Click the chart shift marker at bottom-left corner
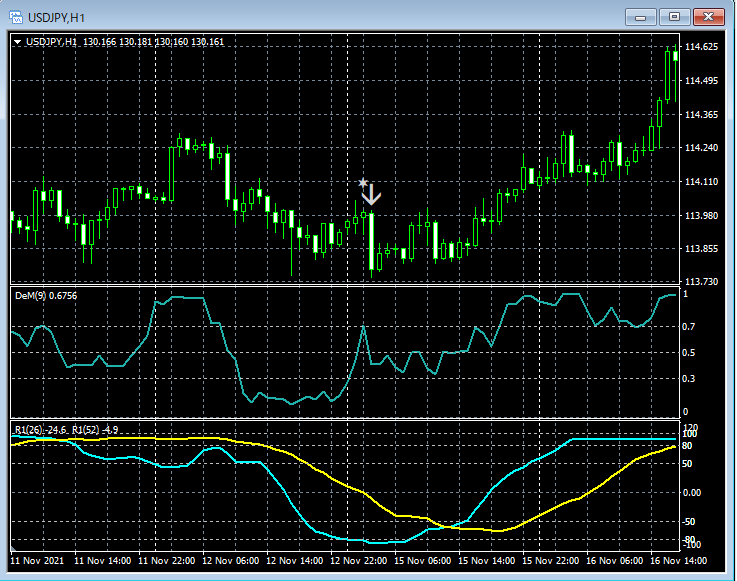 13,548
